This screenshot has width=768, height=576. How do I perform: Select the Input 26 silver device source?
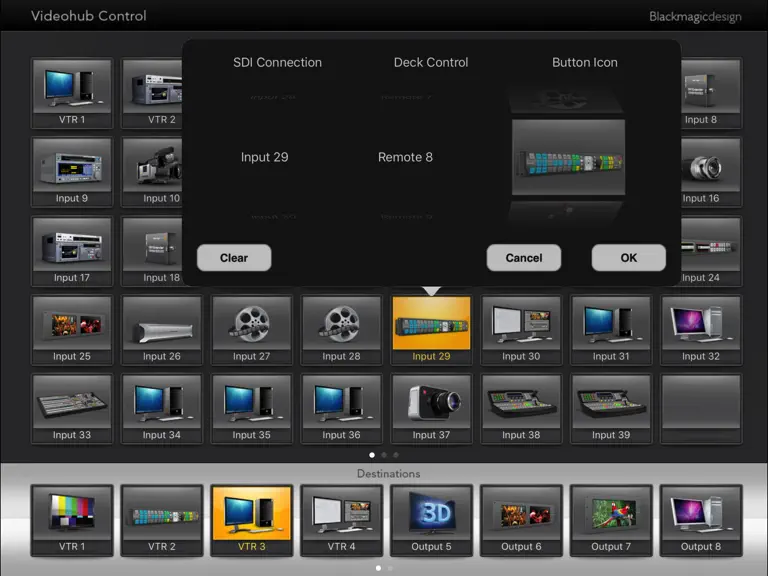point(162,330)
